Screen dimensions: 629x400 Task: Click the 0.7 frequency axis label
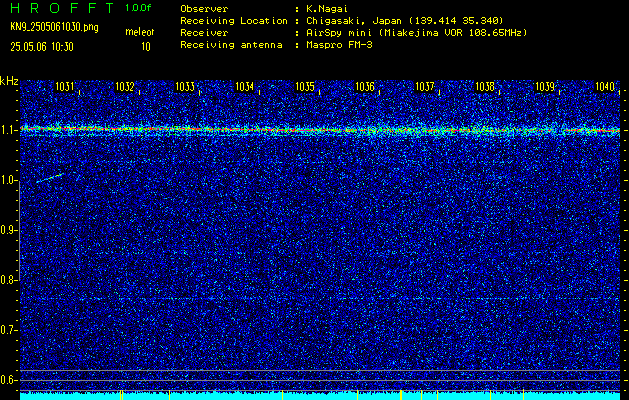coord(8,330)
